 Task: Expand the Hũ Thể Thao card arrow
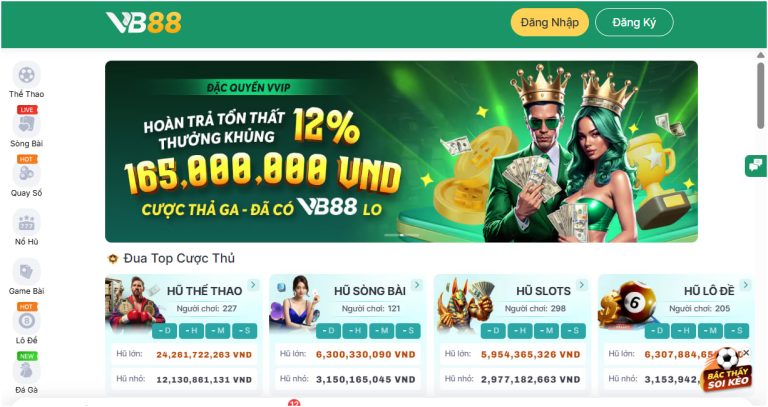point(253,285)
